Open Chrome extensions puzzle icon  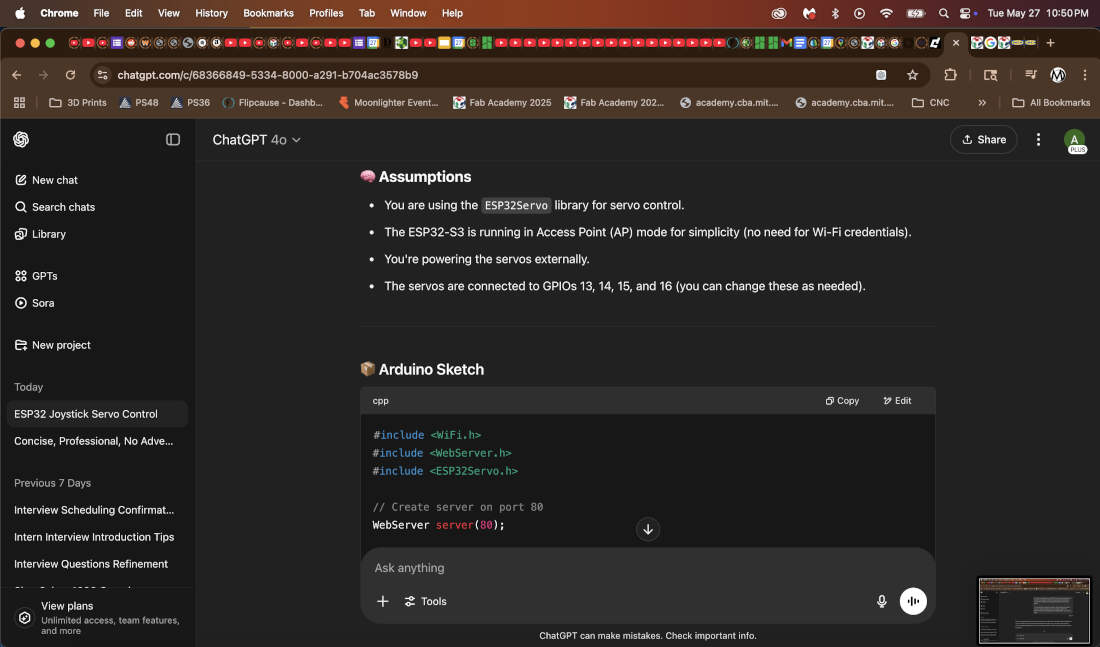(x=950, y=75)
